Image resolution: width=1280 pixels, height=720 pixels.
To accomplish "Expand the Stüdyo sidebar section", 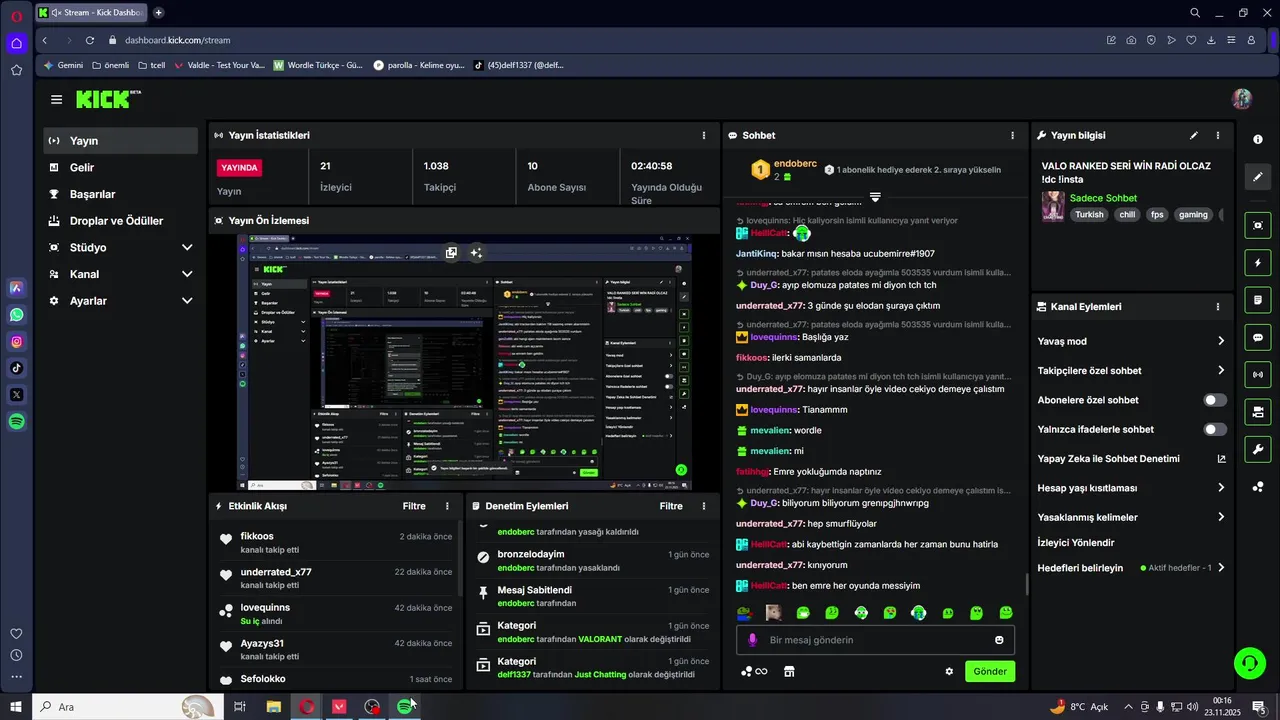I will 187,247.
